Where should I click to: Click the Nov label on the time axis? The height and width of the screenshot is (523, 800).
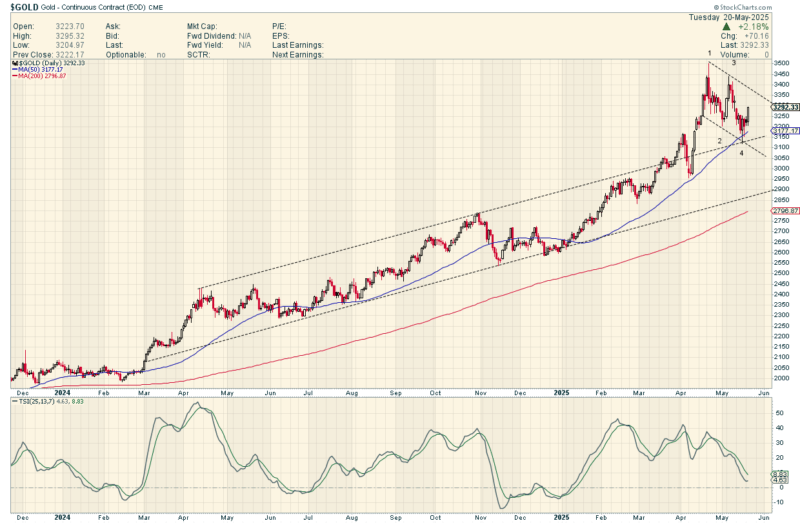pyautogui.click(x=478, y=394)
